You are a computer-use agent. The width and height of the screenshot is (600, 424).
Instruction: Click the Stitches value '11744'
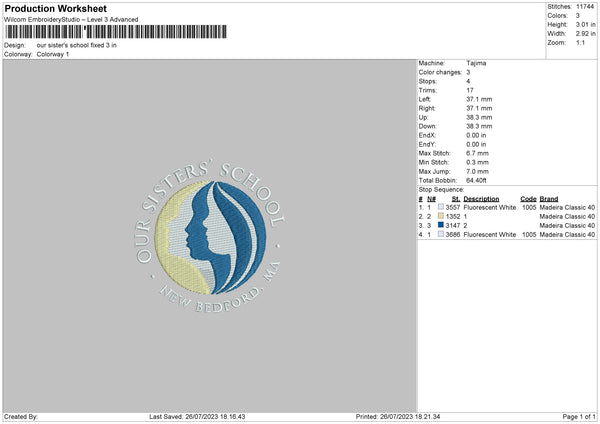[585, 7]
